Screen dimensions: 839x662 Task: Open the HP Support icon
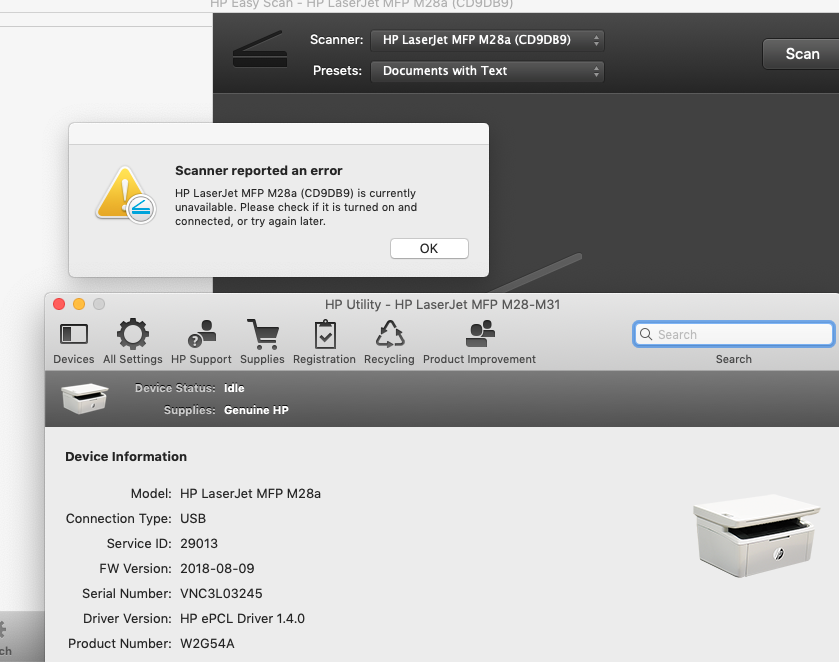coord(201,341)
